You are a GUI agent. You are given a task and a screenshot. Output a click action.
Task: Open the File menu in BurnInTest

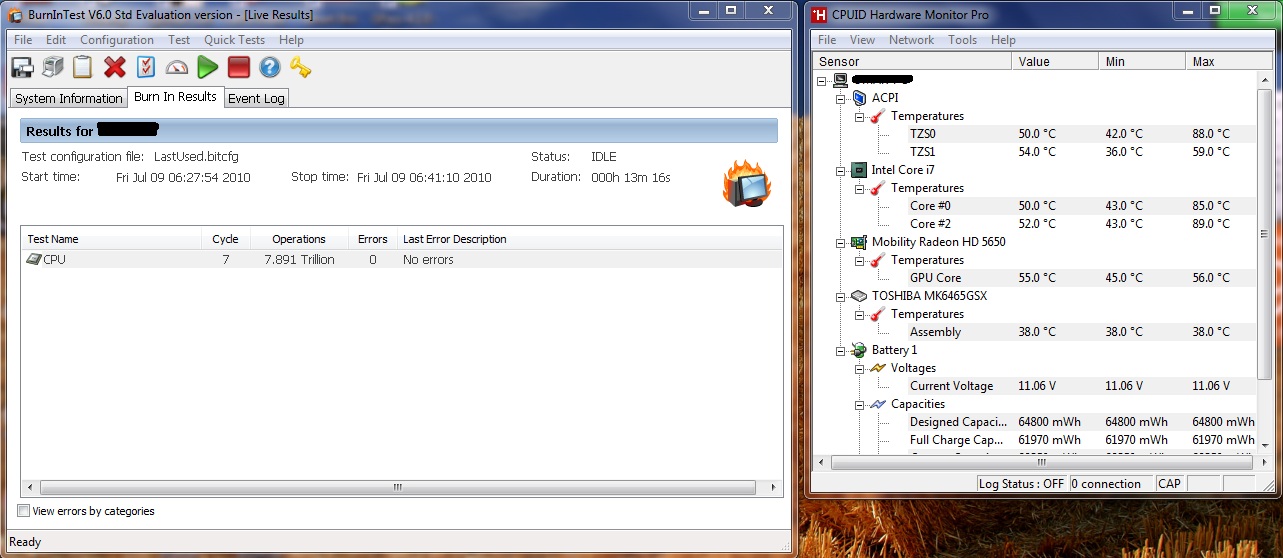coord(23,40)
